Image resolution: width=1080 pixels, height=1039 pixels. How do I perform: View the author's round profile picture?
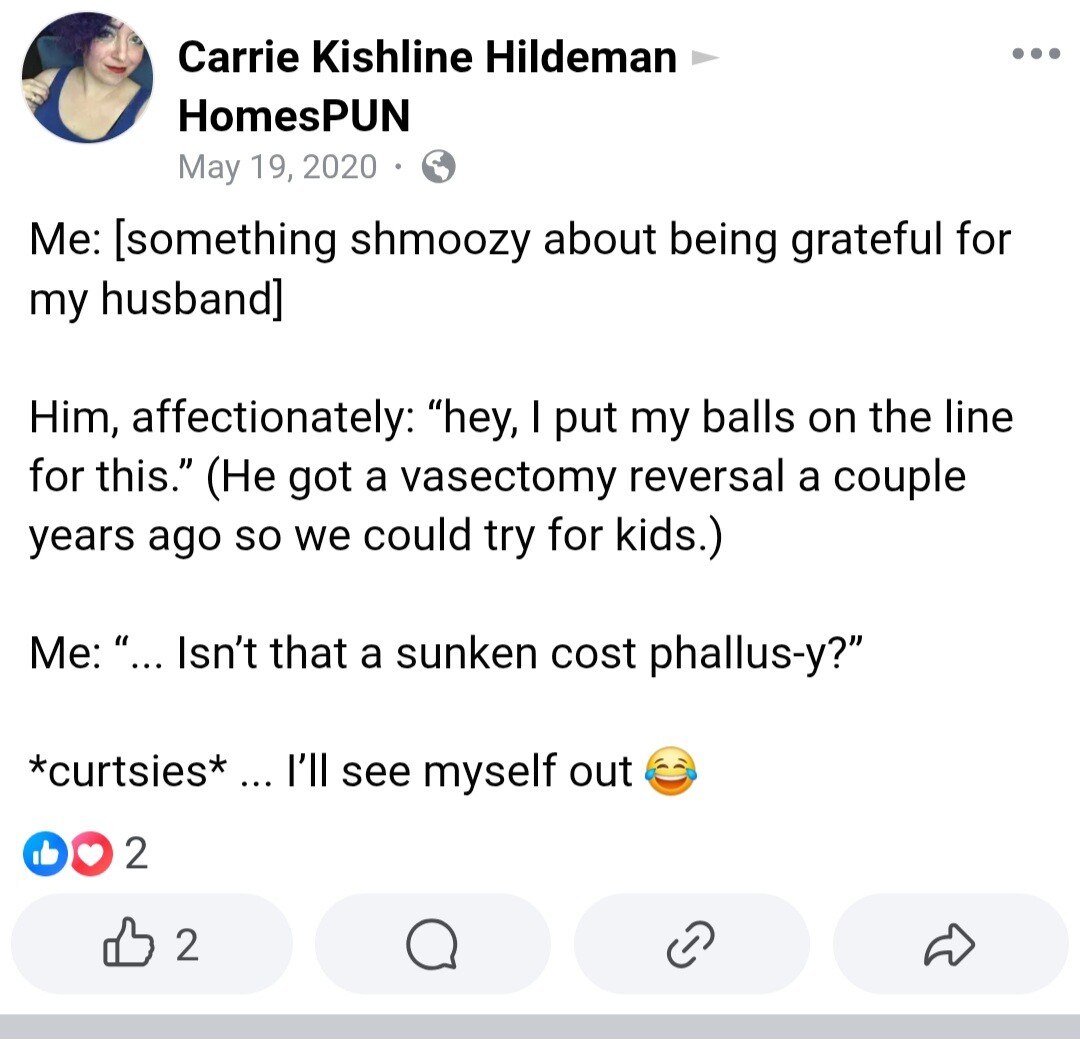tap(87, 78)
